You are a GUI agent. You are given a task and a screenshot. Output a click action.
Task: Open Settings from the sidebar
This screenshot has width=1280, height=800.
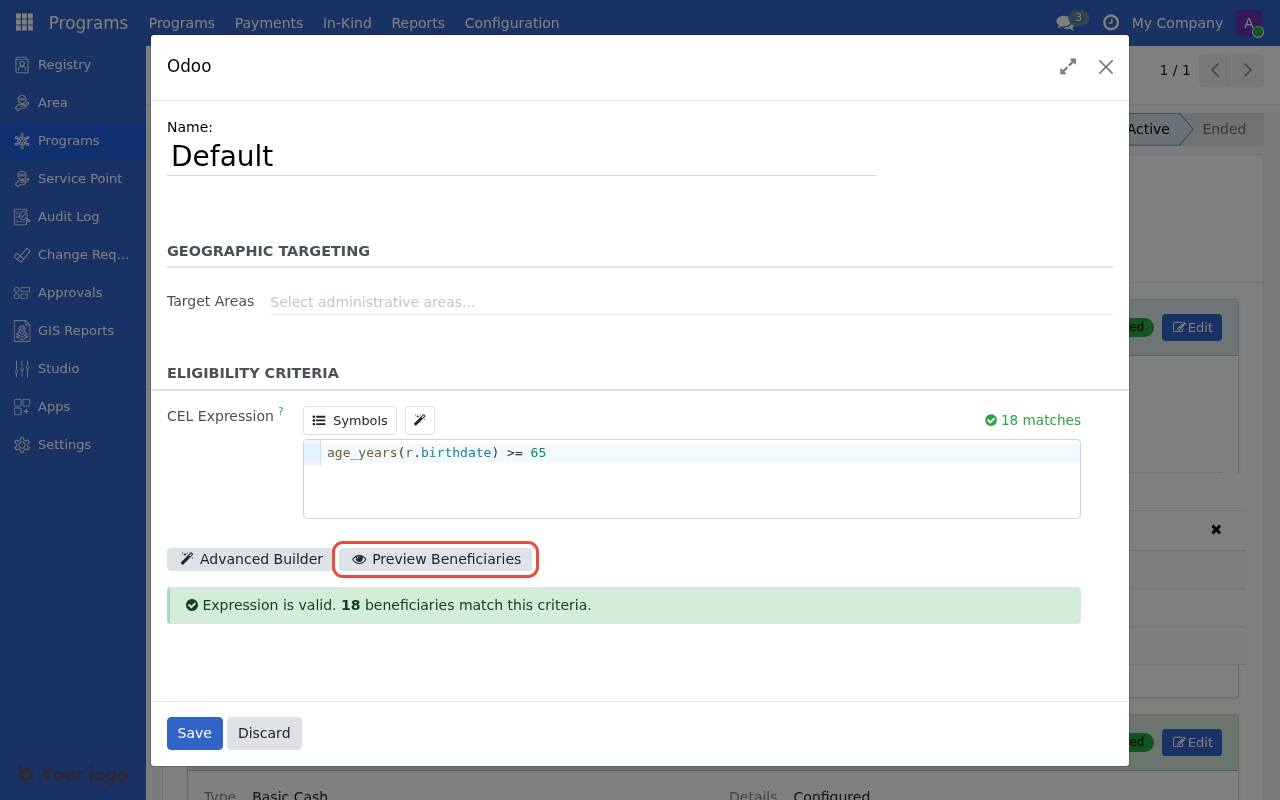tap(64, 444)
